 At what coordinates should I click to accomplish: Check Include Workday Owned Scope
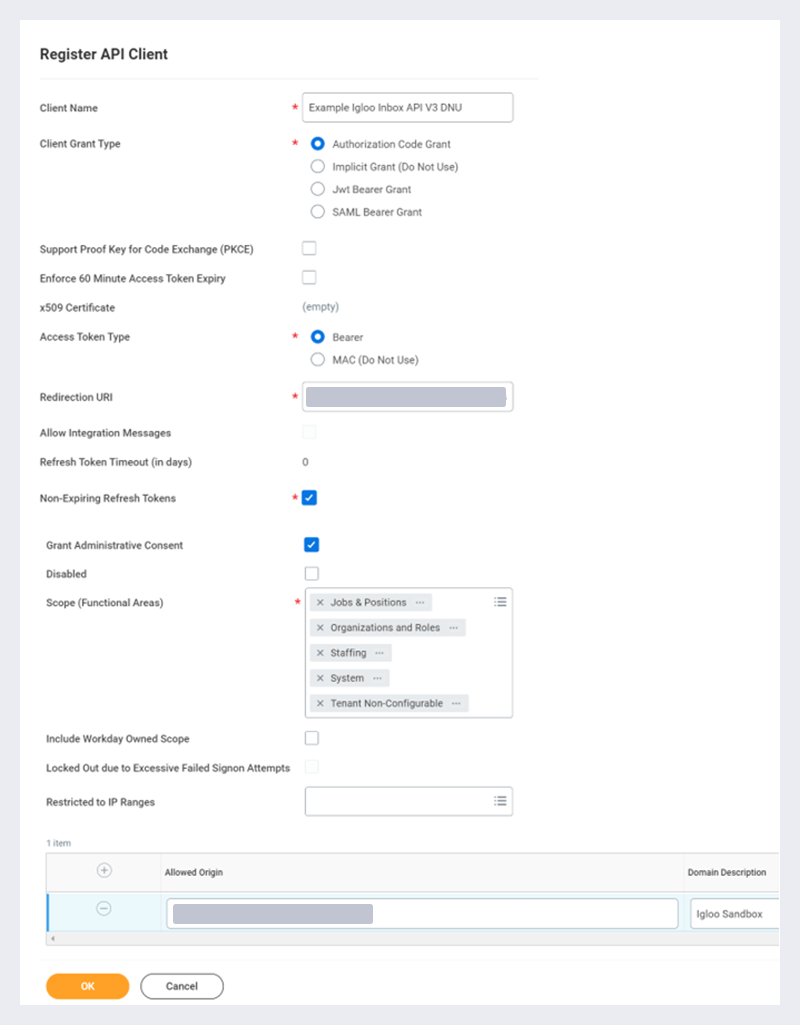click(x=312, y=738)
